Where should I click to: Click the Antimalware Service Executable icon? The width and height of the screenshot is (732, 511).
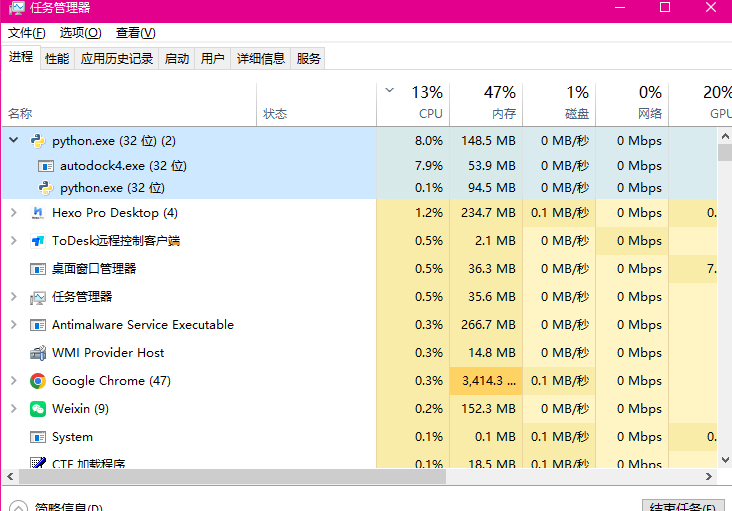(38, 325)
